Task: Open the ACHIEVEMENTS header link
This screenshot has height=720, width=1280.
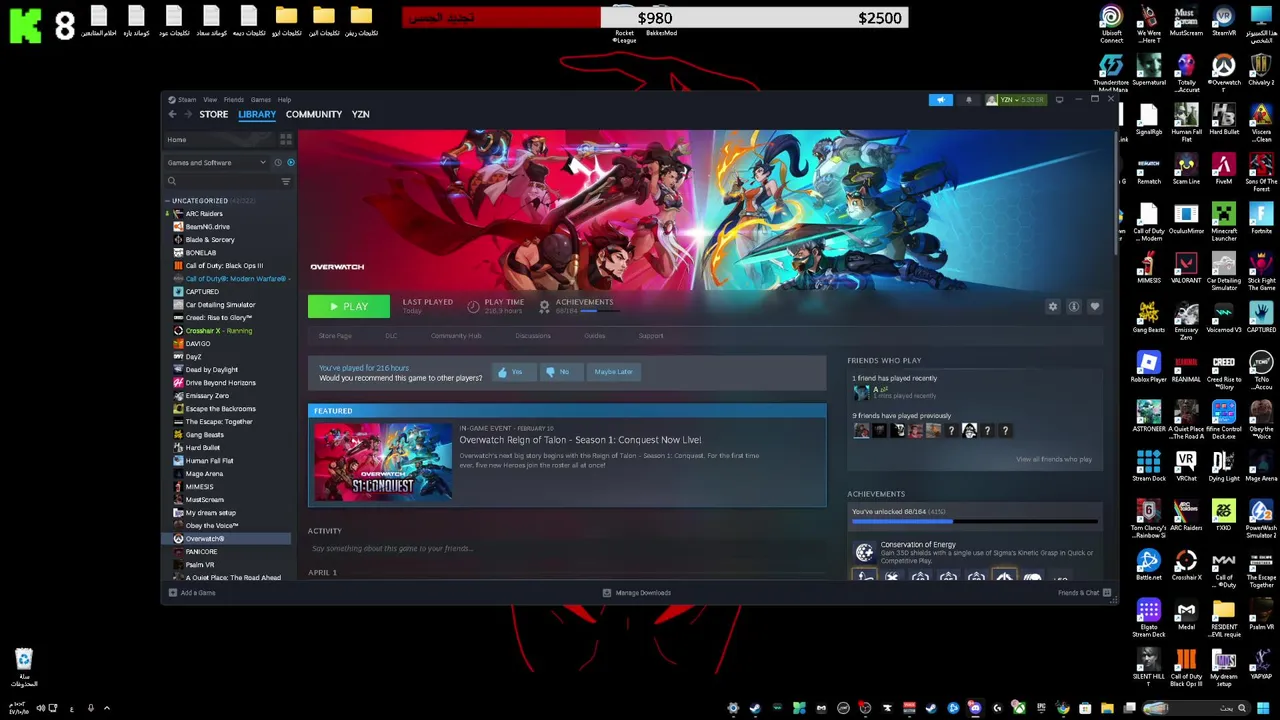Action: point(584,302)
